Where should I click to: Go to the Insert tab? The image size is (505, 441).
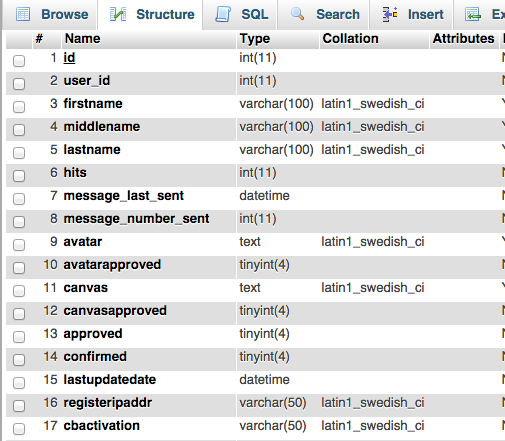coord(411,15)
